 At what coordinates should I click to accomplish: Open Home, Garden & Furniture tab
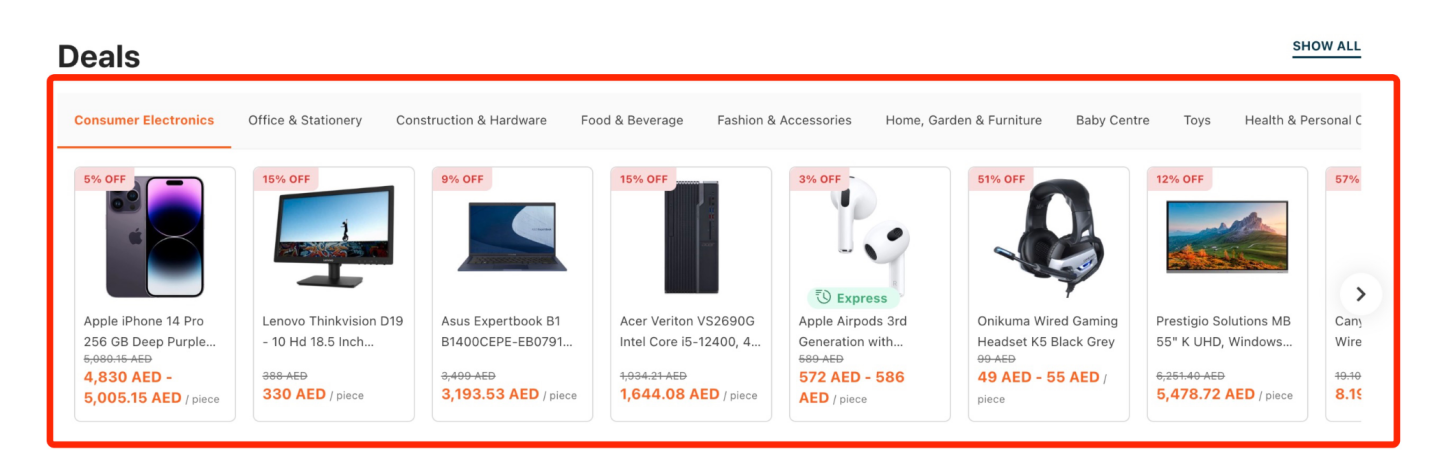click(x=963, y=120)
